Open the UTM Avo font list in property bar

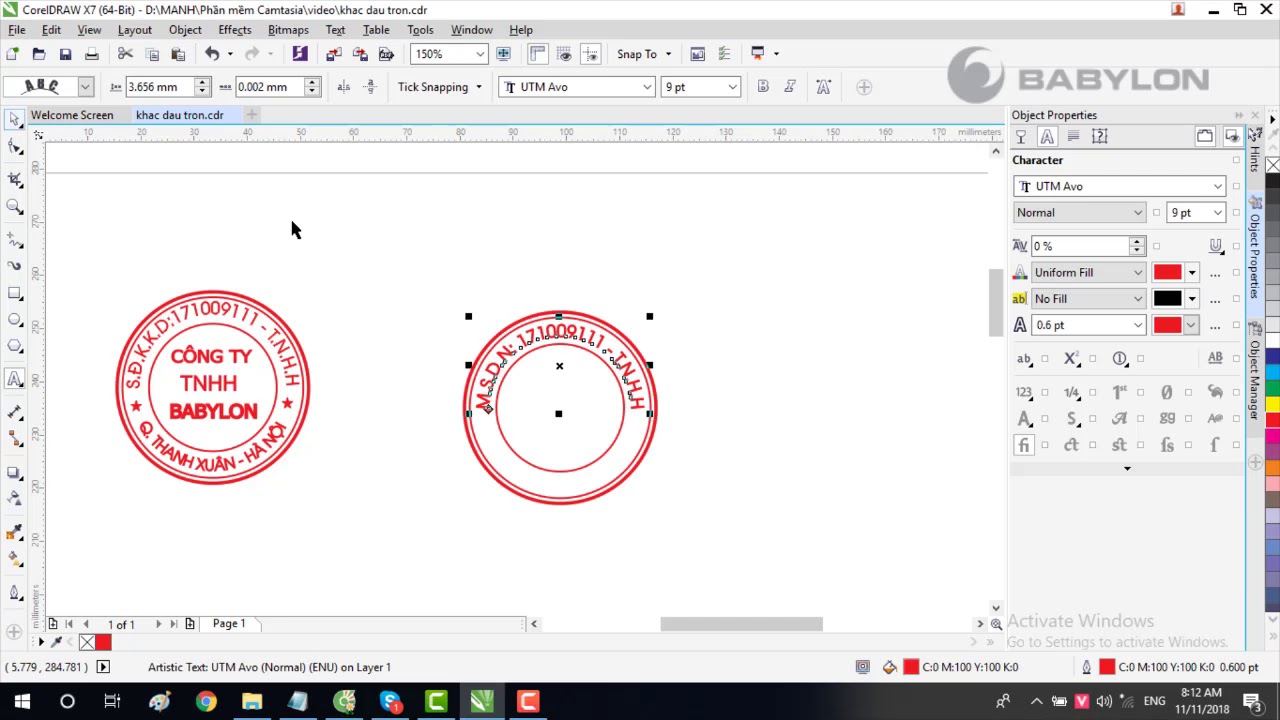[x=646, y=87]
